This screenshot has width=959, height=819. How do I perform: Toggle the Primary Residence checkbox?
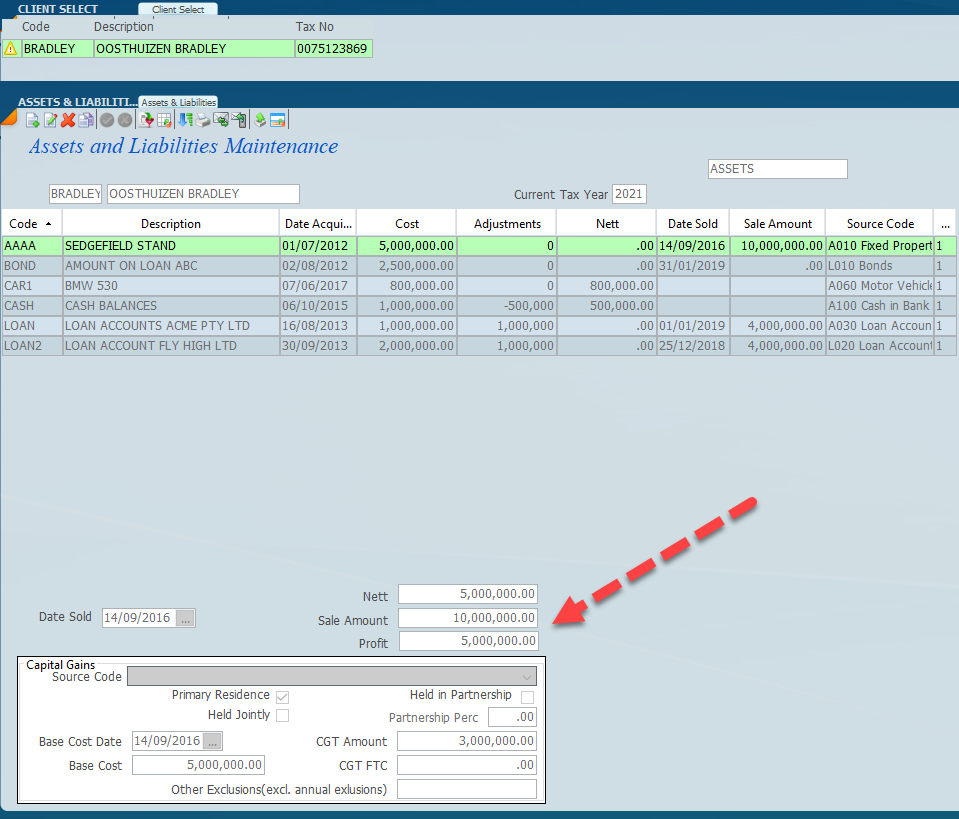point(283,696)
